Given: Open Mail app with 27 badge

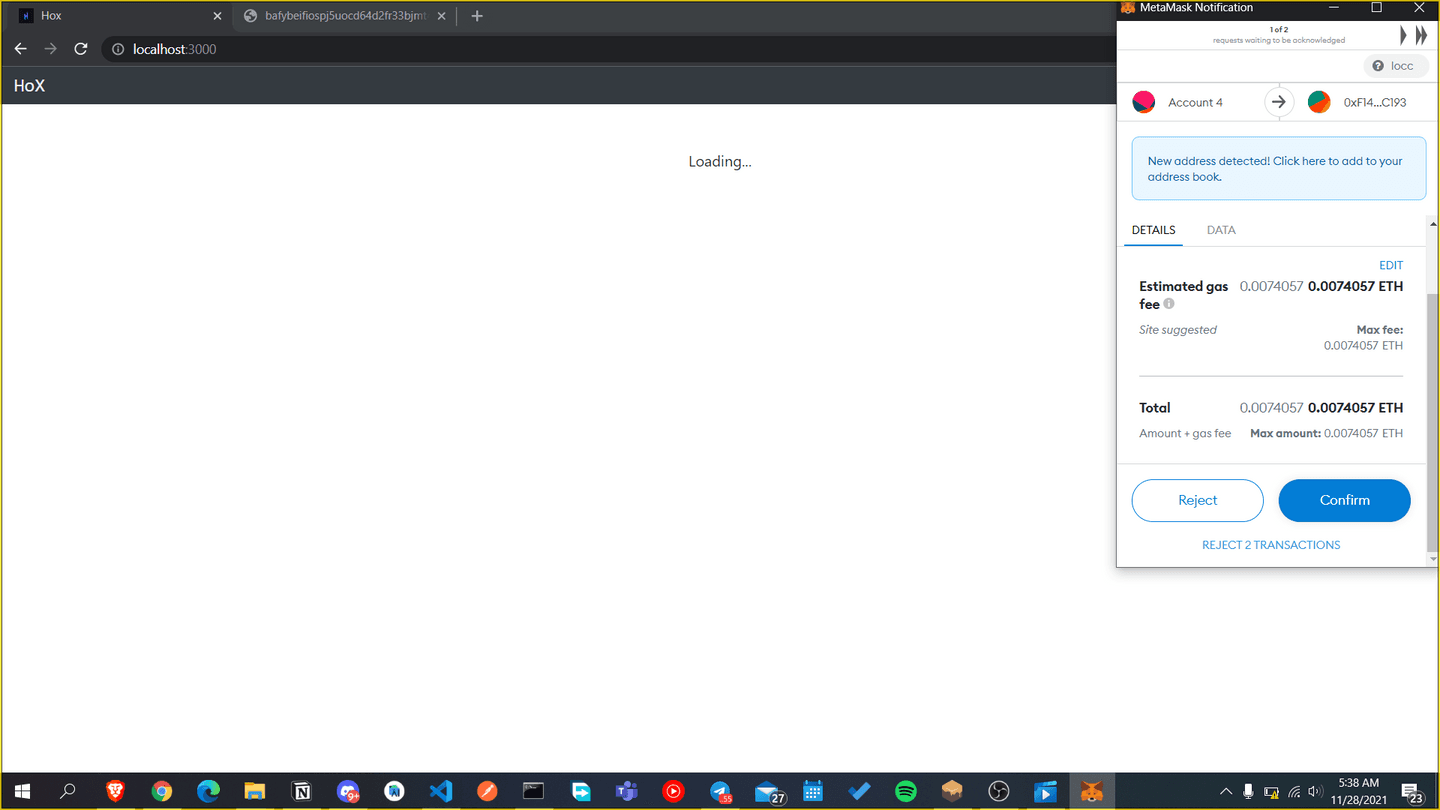Looking at the screenshot, I should tap(767, 791).
